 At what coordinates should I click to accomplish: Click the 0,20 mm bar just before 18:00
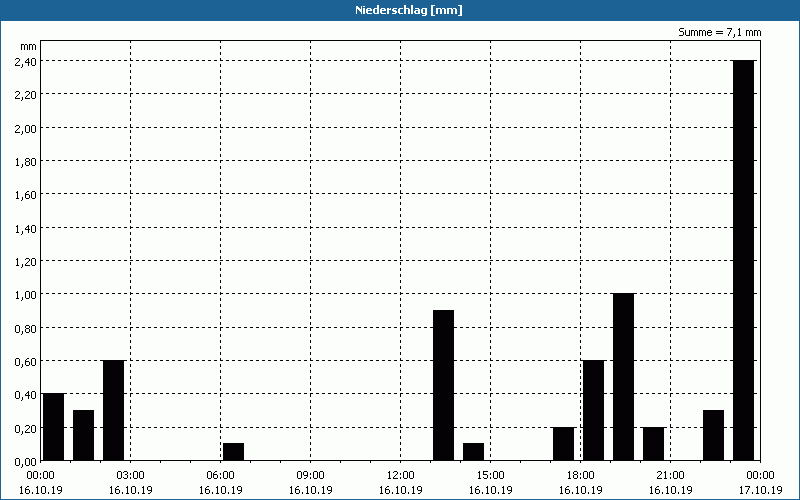point(563,444)
